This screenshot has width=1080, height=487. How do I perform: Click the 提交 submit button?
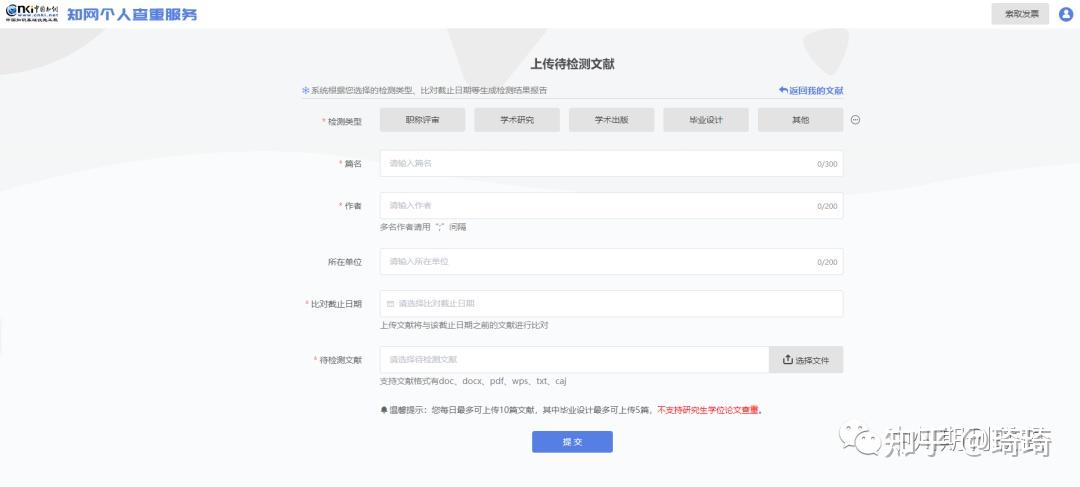click(x=572, y=442)
